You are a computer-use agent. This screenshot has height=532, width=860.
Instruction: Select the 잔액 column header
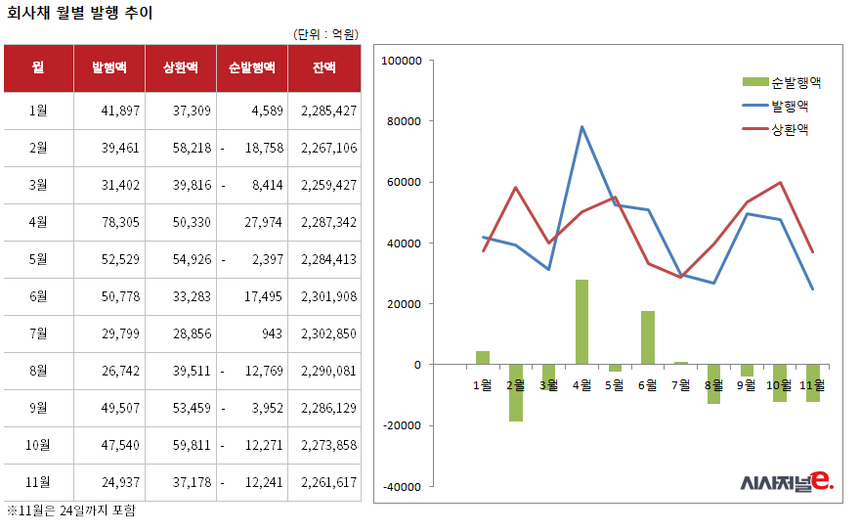tap(323, 68)
